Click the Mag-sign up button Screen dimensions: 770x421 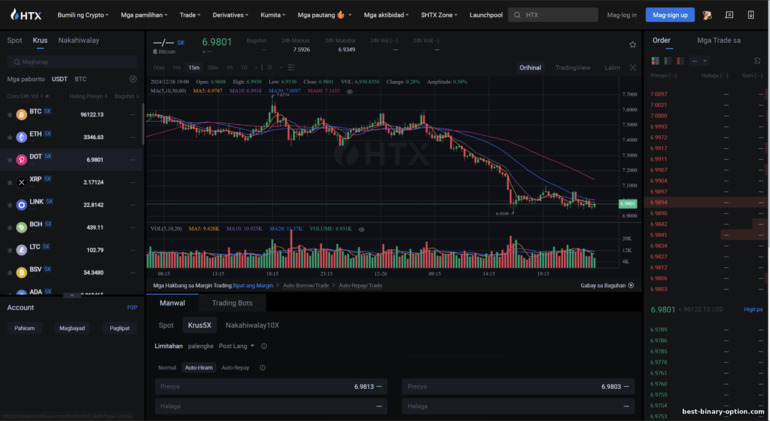point(670,15)
